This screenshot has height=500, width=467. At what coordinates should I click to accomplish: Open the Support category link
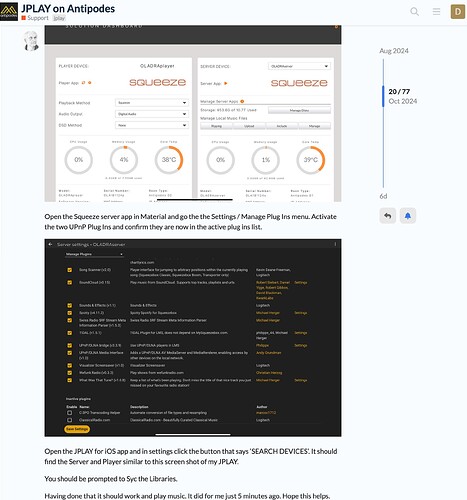coord(38,18)
